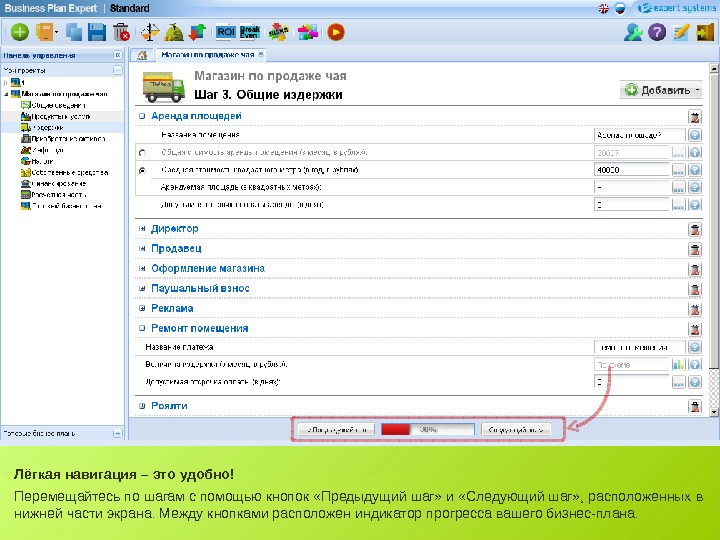Expand the Директор section
The width and height of the screenshot is (720, 540).
pos(142,229)
